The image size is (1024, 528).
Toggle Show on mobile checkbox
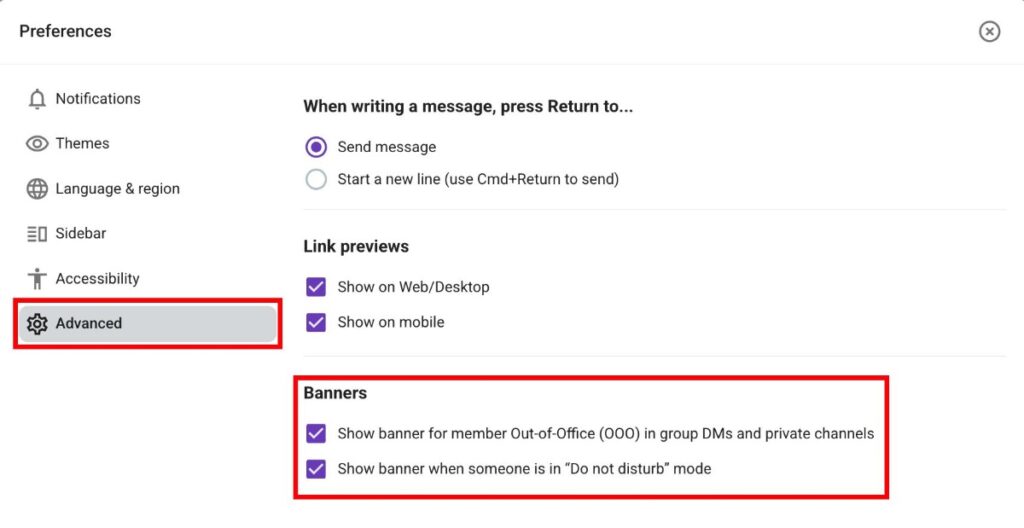pyautogui.click(x=316, y=322)
